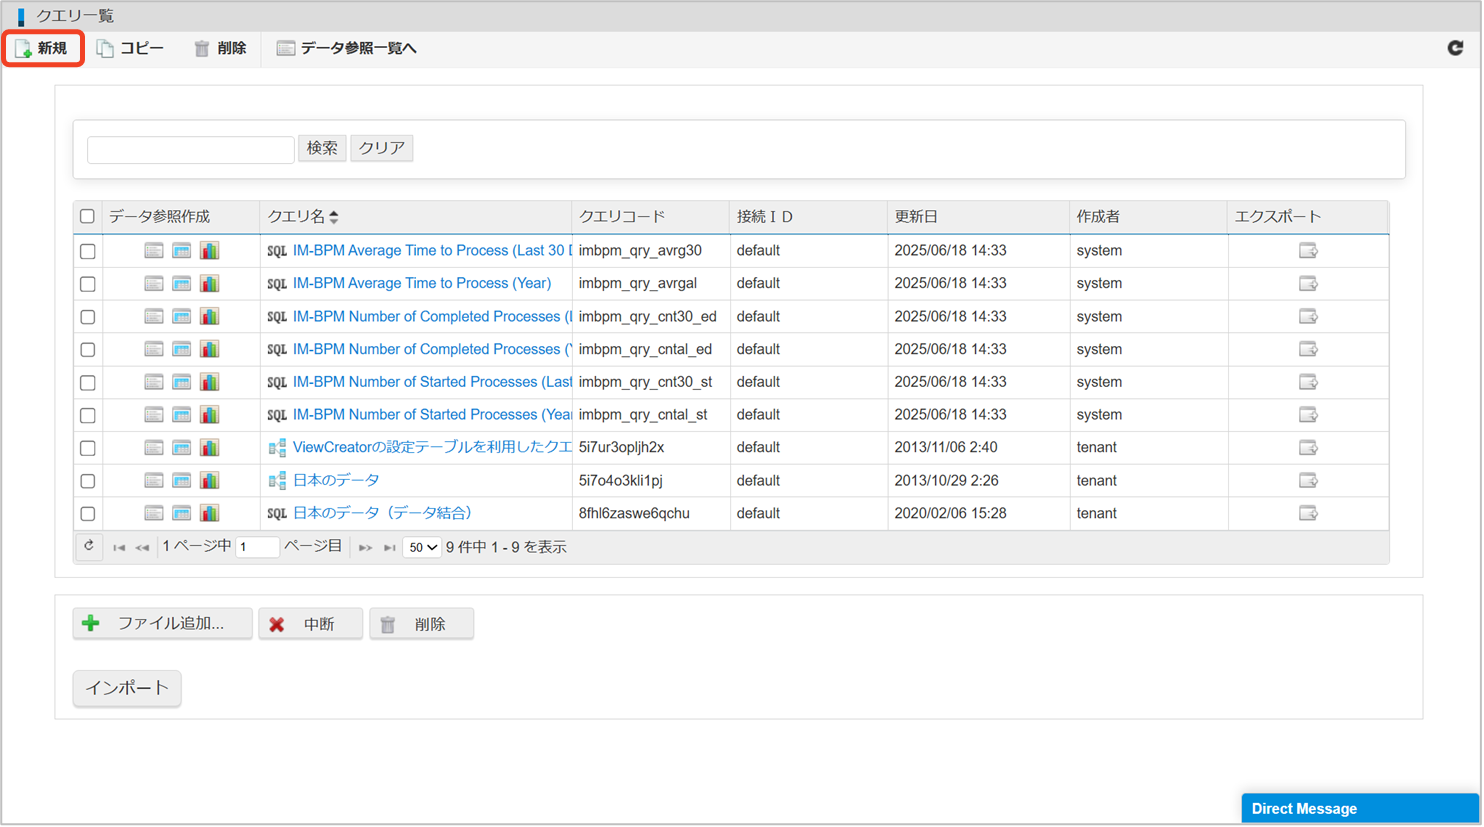
Task: Create list data reference for imbpm_qry_cnt30_ed row
Action: coord(153,317)
